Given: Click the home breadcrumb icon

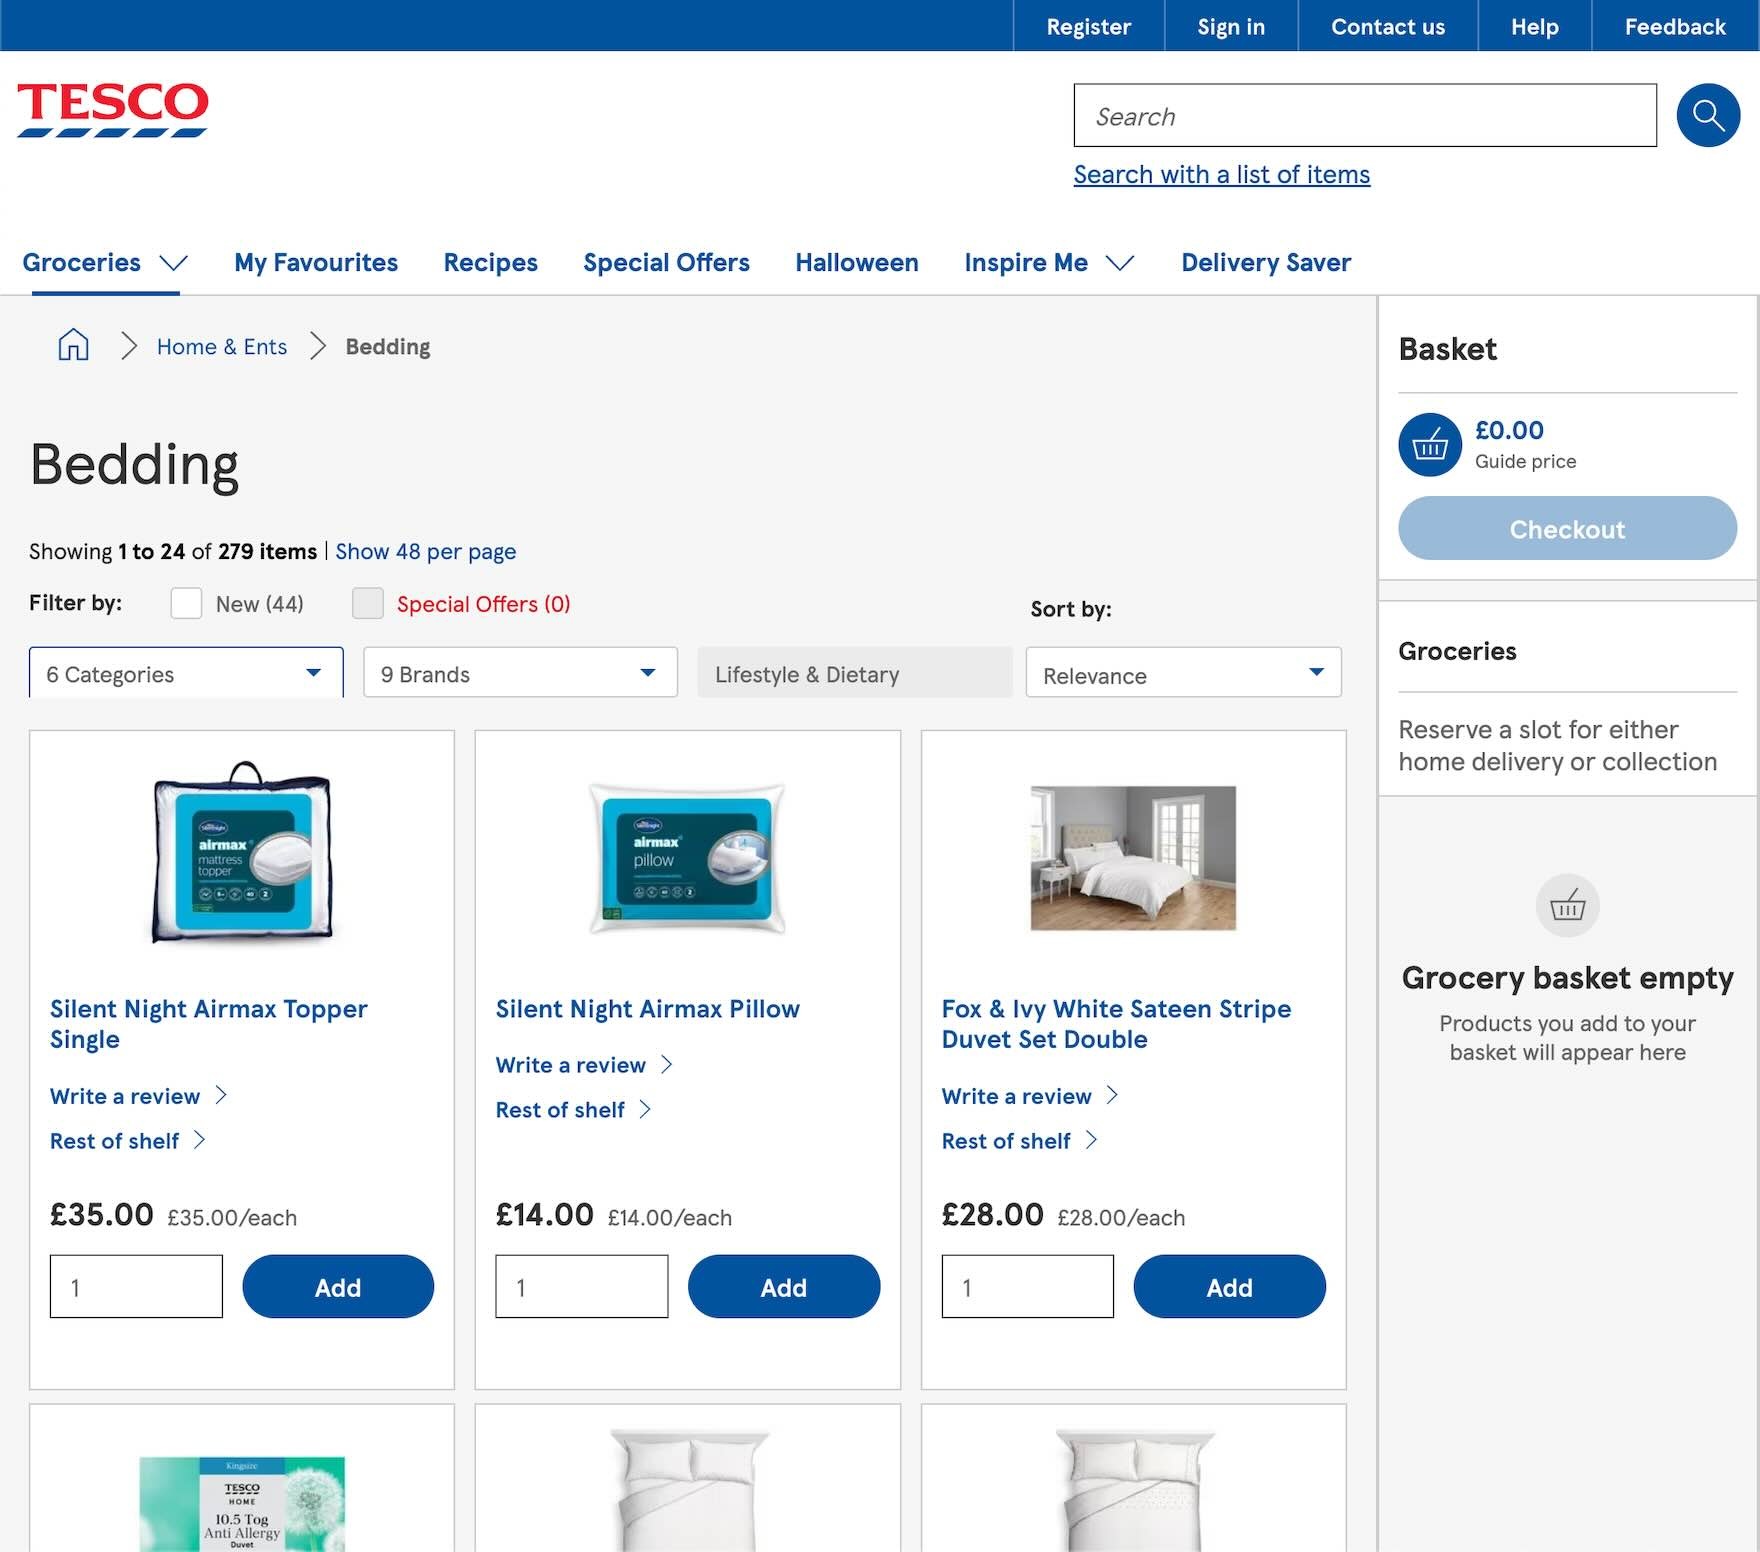Looking at the screenshot, I should pyautogui.click(x=73, y=346).
